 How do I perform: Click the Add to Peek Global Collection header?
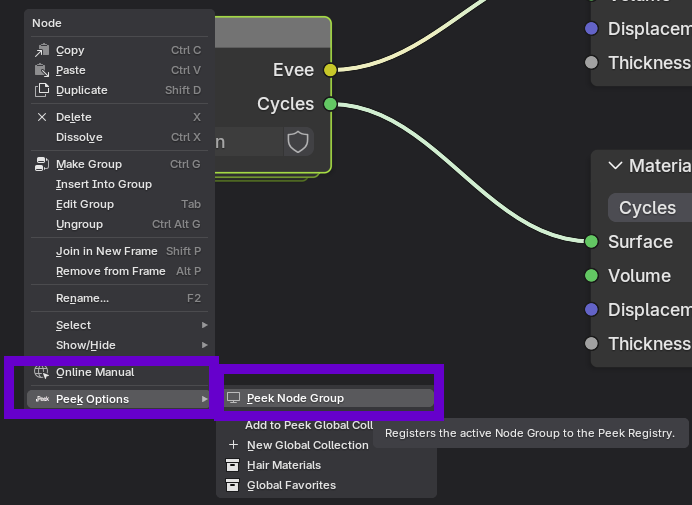(x=309, y=425)
